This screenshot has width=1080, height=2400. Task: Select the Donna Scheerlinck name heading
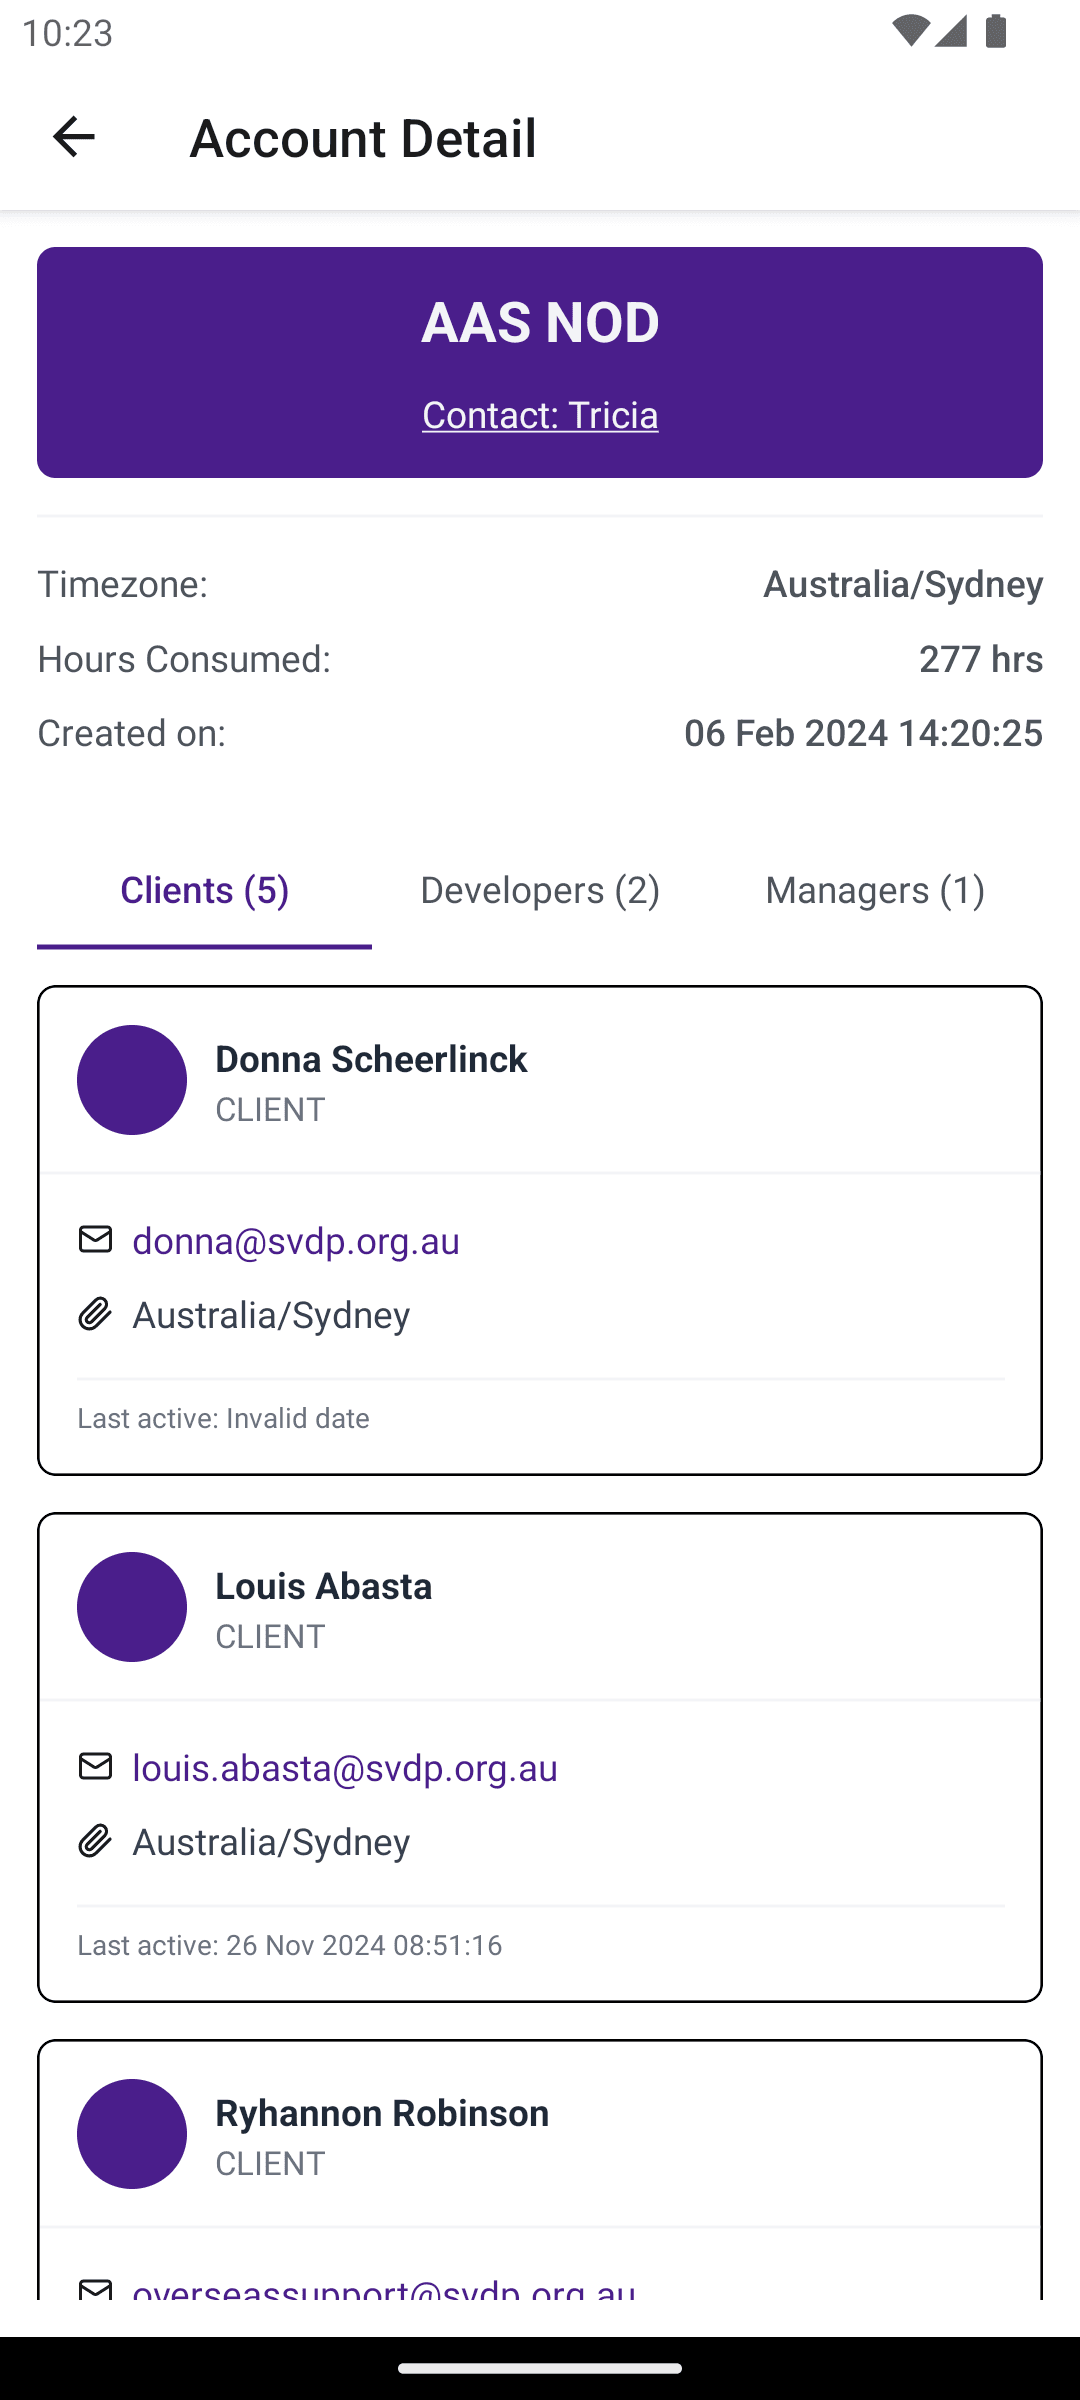[x=371, y=1059]
